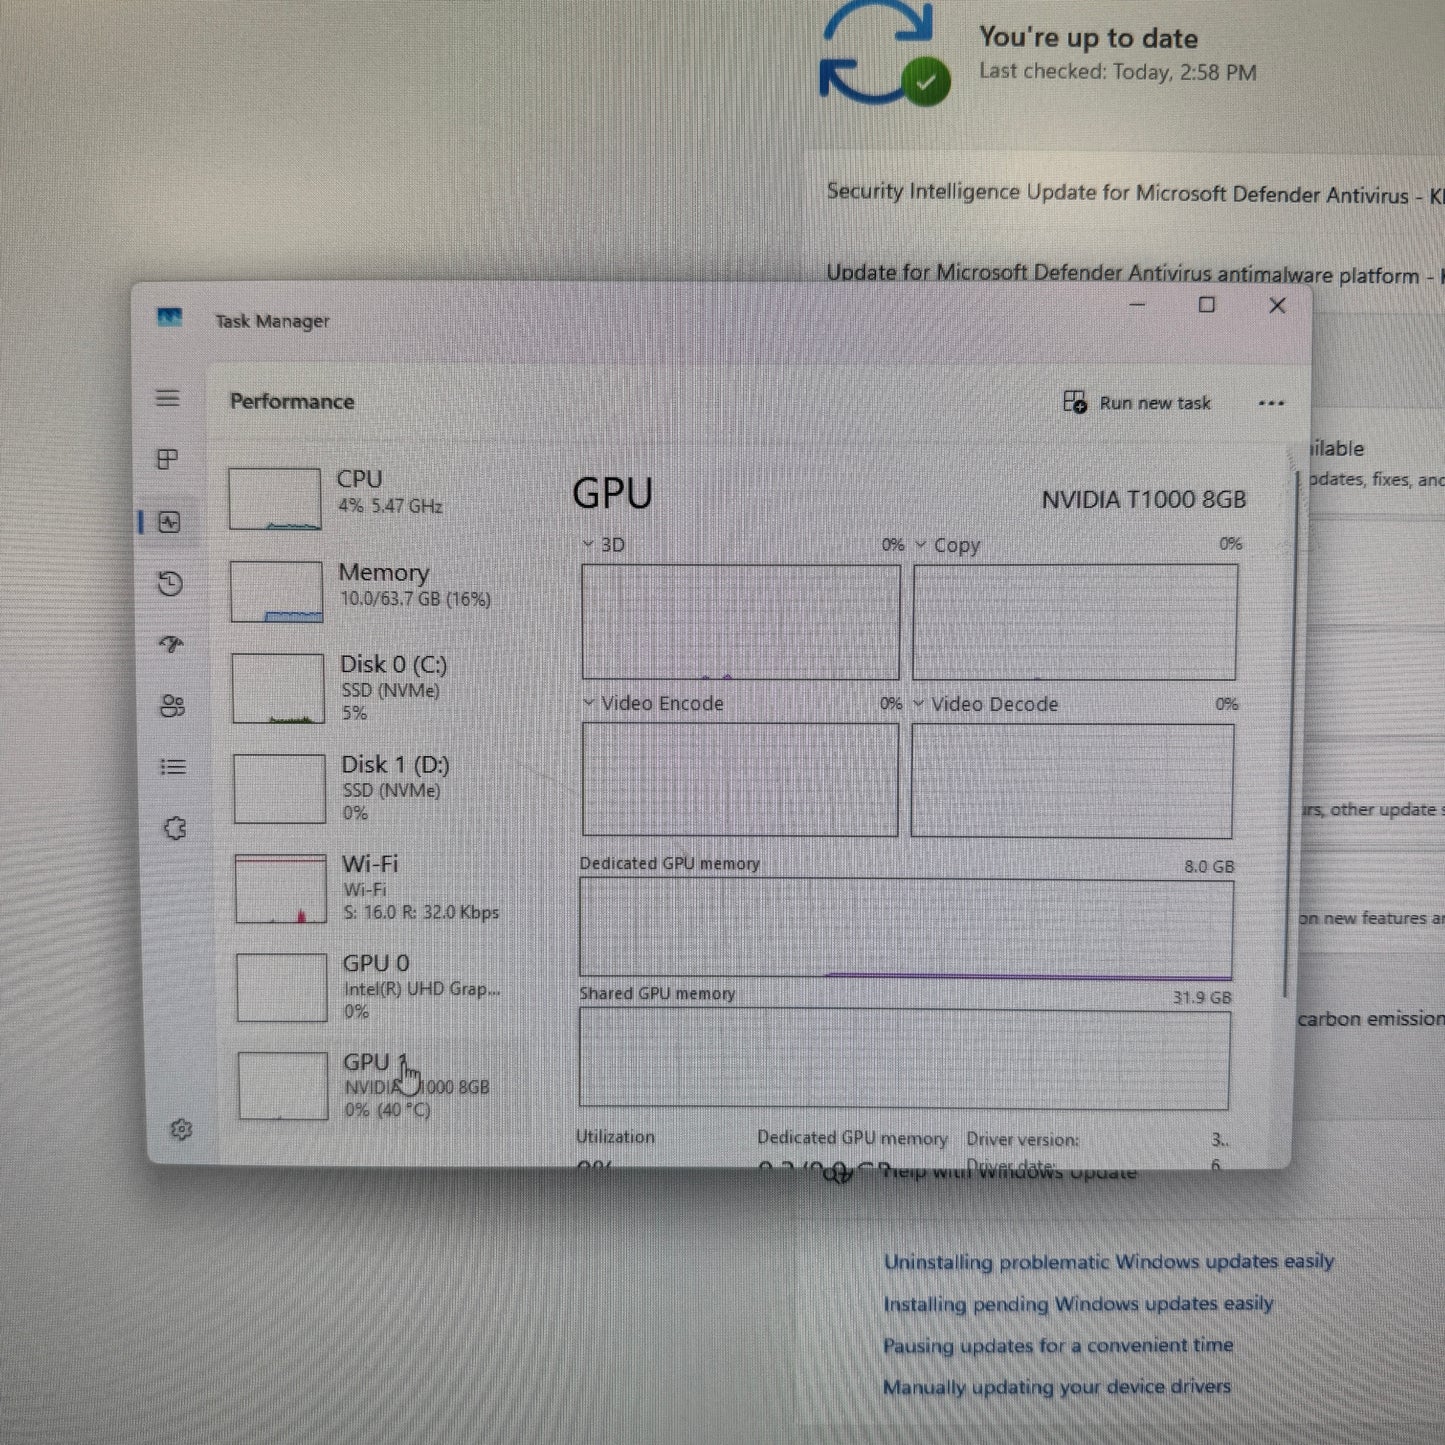Open Uninstalling problematic Windows updates easily link
Screen dimensions: 1445x1445
[1108, 1262]
